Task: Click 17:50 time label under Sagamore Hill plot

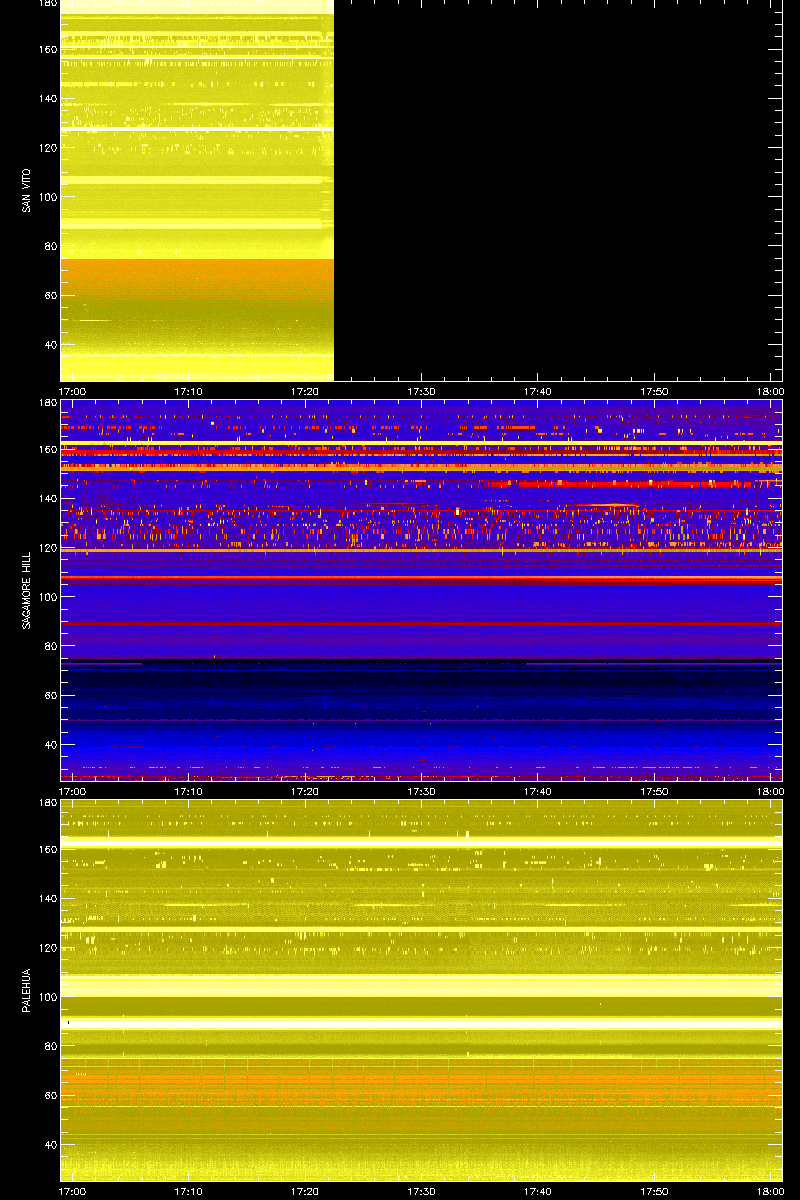Action: pos(655,791)
